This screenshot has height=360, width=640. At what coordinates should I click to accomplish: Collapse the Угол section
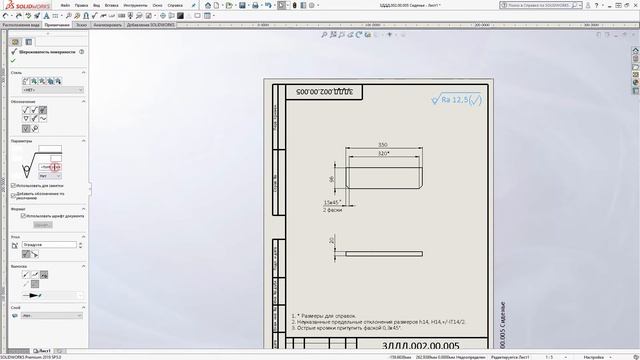[x=84, y=237]
